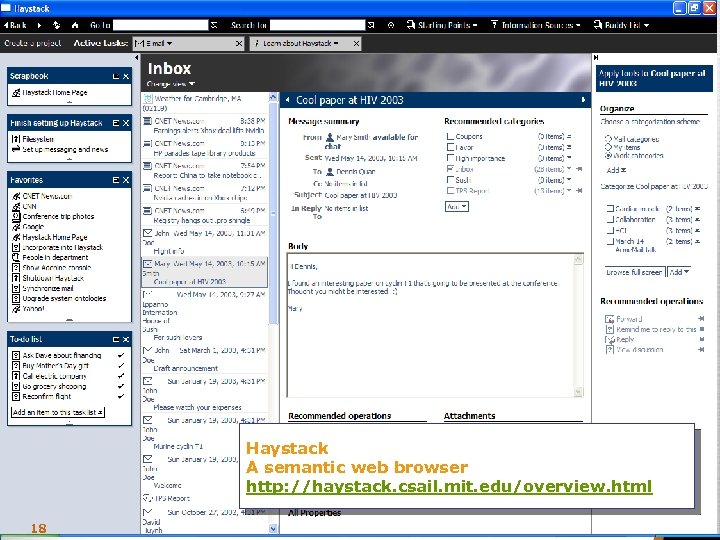This screenshot has height=540, width=720.
Task: Check the Sushi category checkbox
Action: (450, 180)
